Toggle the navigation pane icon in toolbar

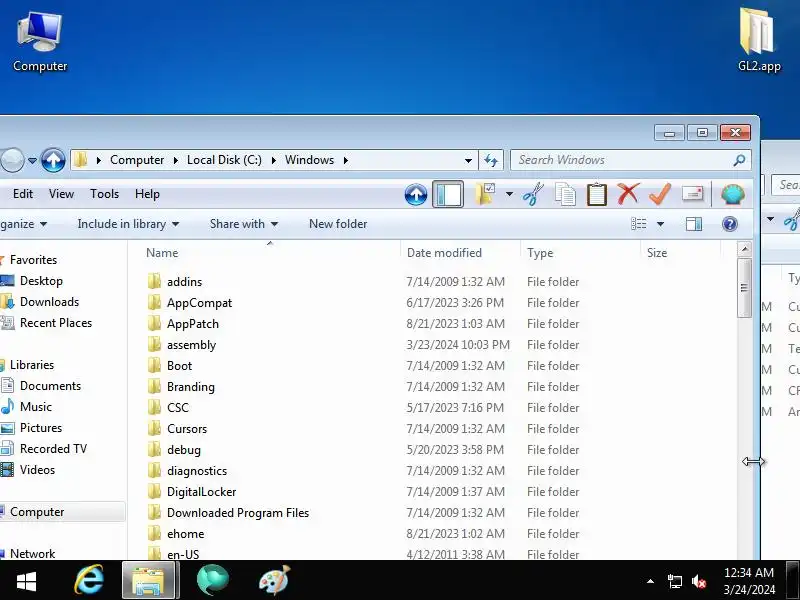pos(448,194)
